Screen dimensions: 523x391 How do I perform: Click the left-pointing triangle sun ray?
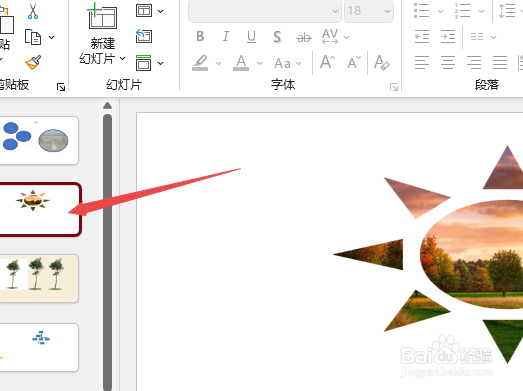[368, 254]
